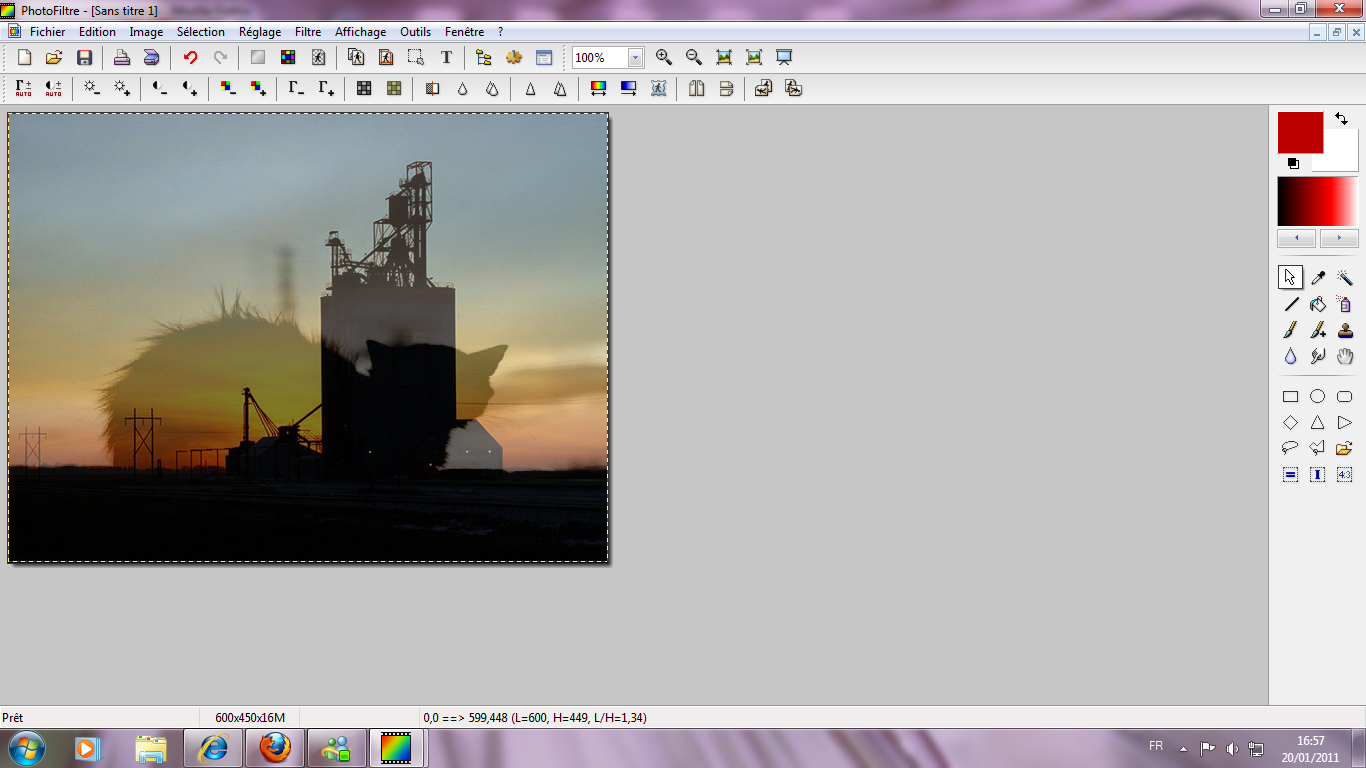
Task: Click the scanner import icon
Action: [152, 58]
